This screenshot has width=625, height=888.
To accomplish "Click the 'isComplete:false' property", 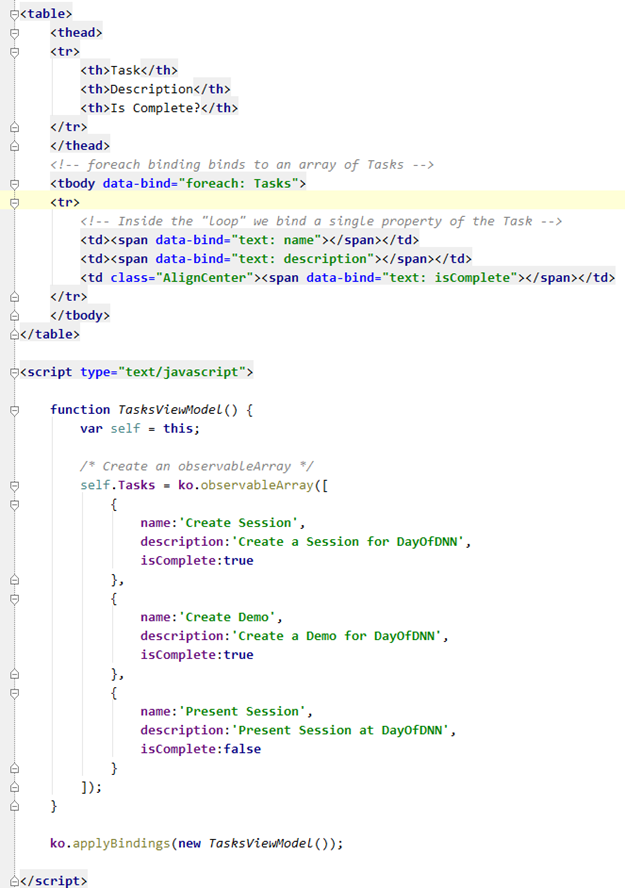I will tap(200, 749).
